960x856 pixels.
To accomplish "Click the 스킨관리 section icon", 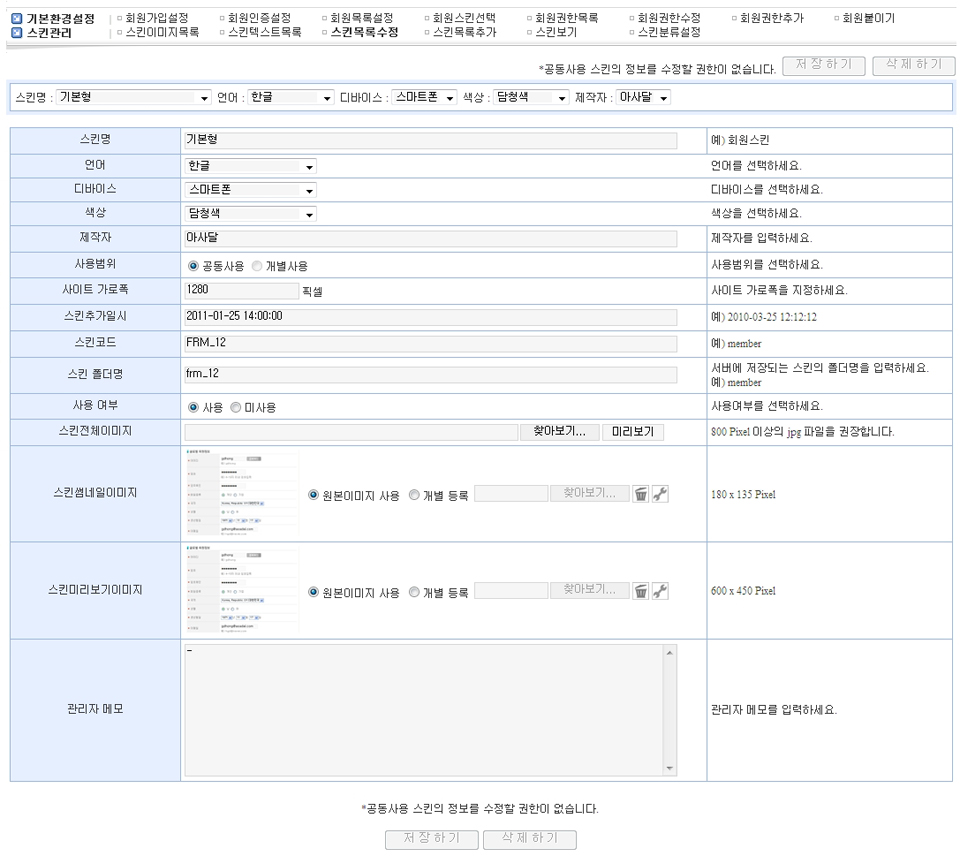I will (x=16, y=33).
